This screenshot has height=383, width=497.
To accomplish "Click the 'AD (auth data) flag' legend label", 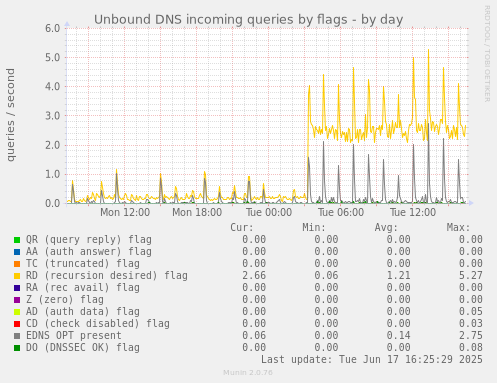I will pyautogui.click(x=83, y=312).
